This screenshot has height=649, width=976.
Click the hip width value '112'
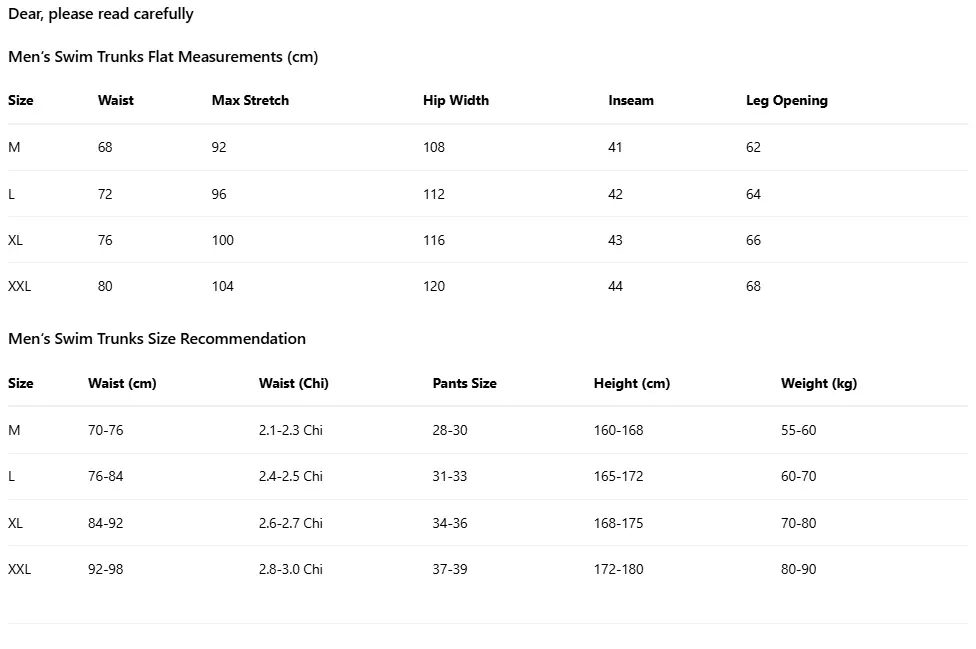434,194
